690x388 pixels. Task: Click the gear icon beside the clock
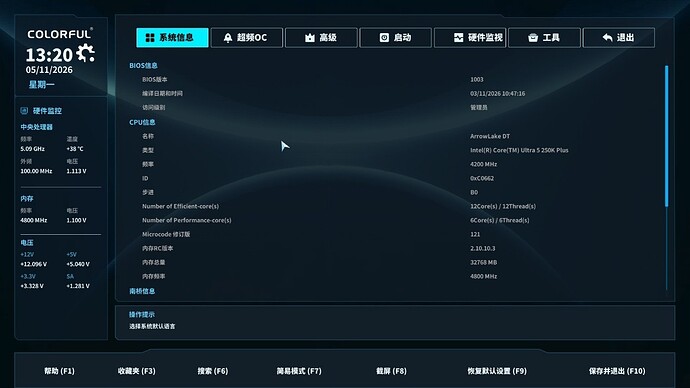point(85,53)
